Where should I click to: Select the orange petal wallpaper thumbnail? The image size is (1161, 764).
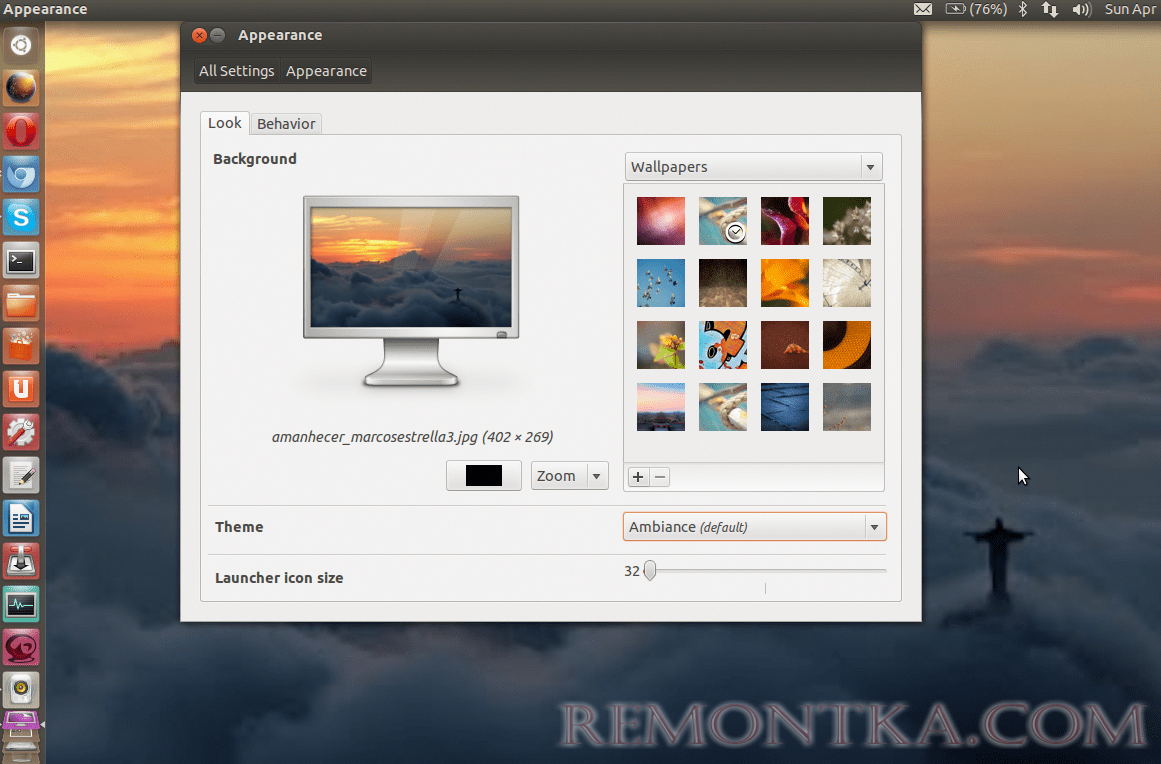(785, 283)
